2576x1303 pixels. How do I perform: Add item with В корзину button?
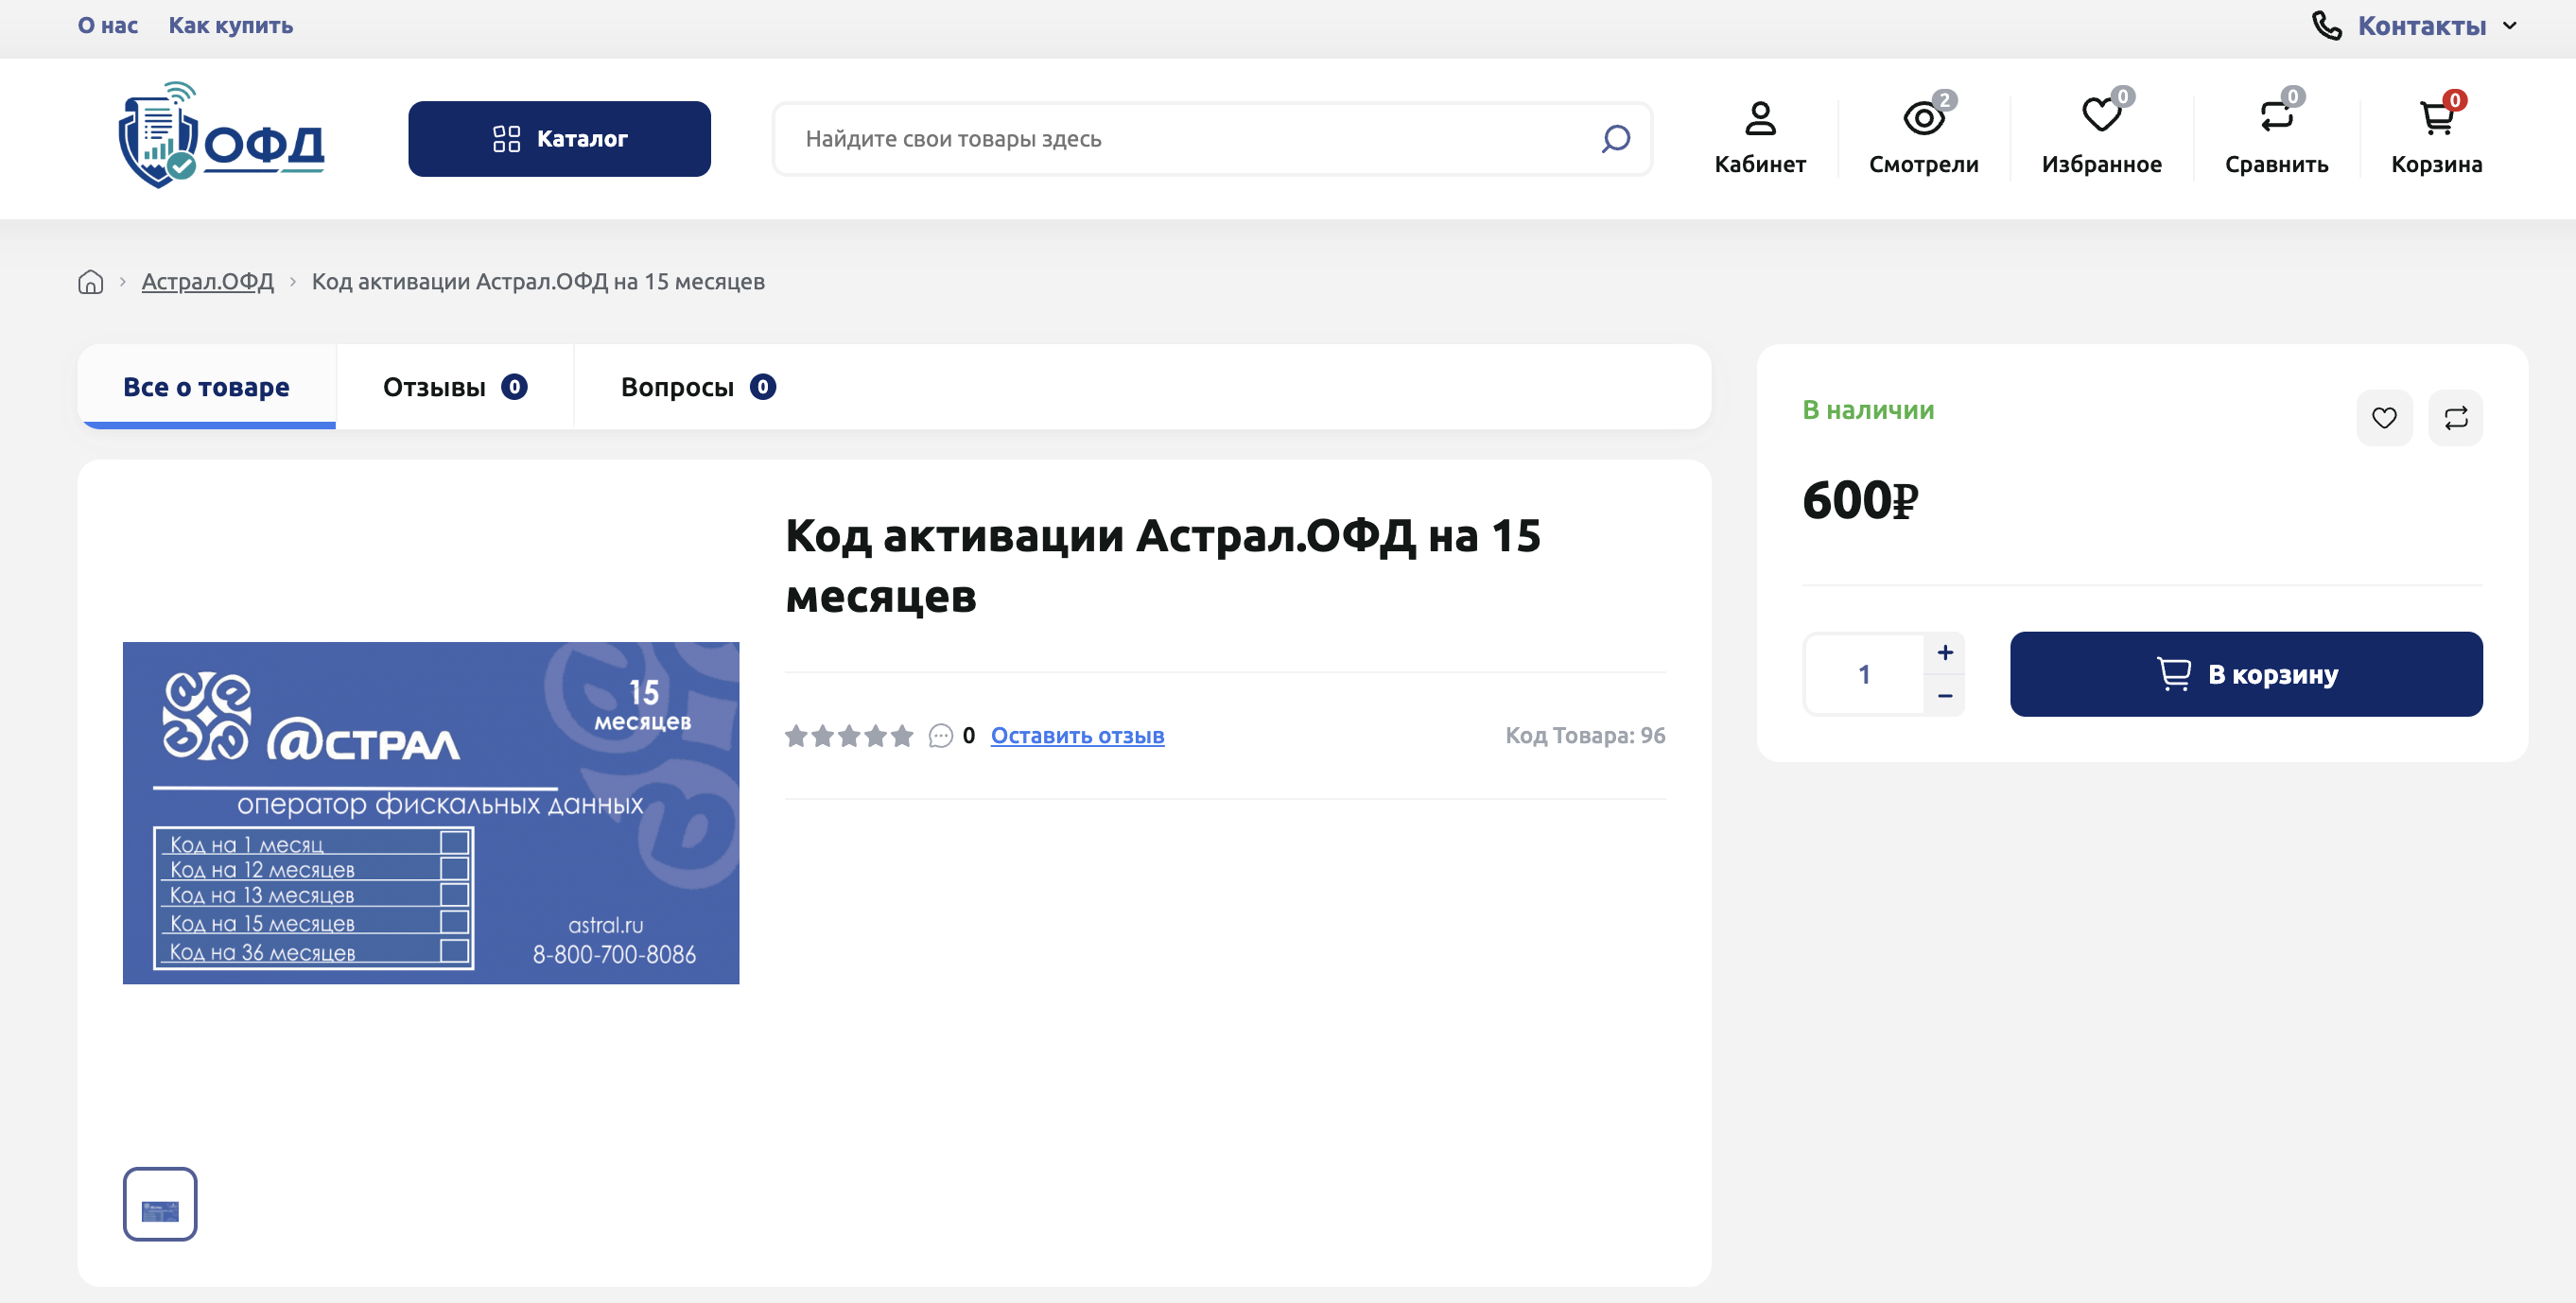[x=2246, y=674]
